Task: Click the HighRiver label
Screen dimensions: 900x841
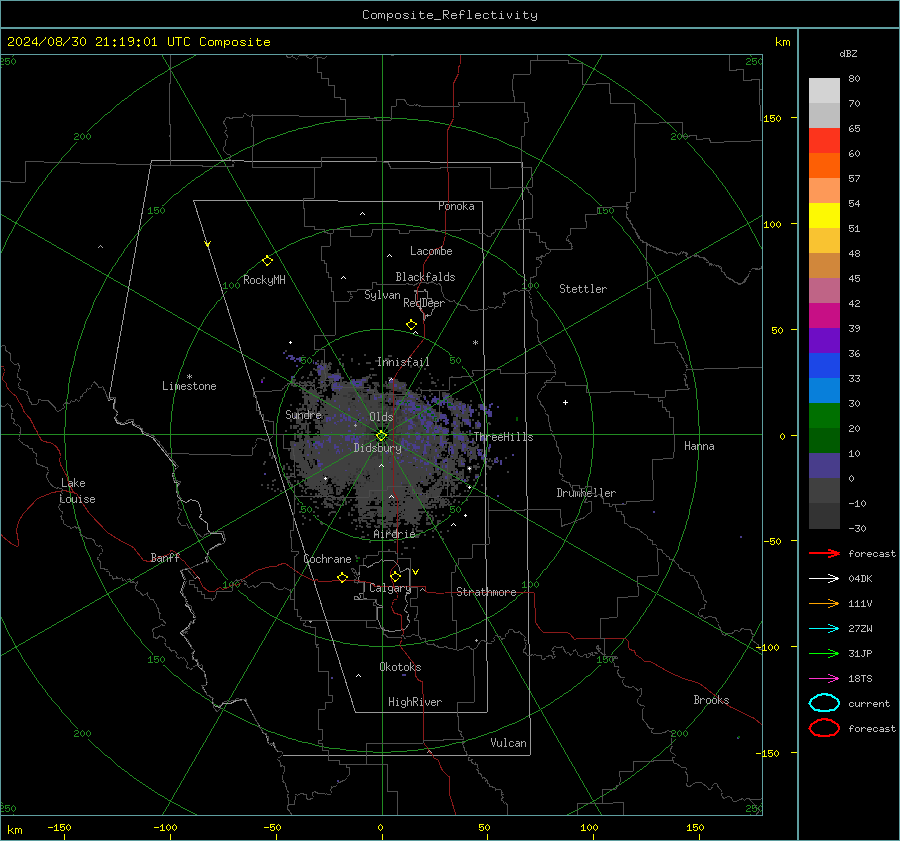Action: [x=415, y=702]
